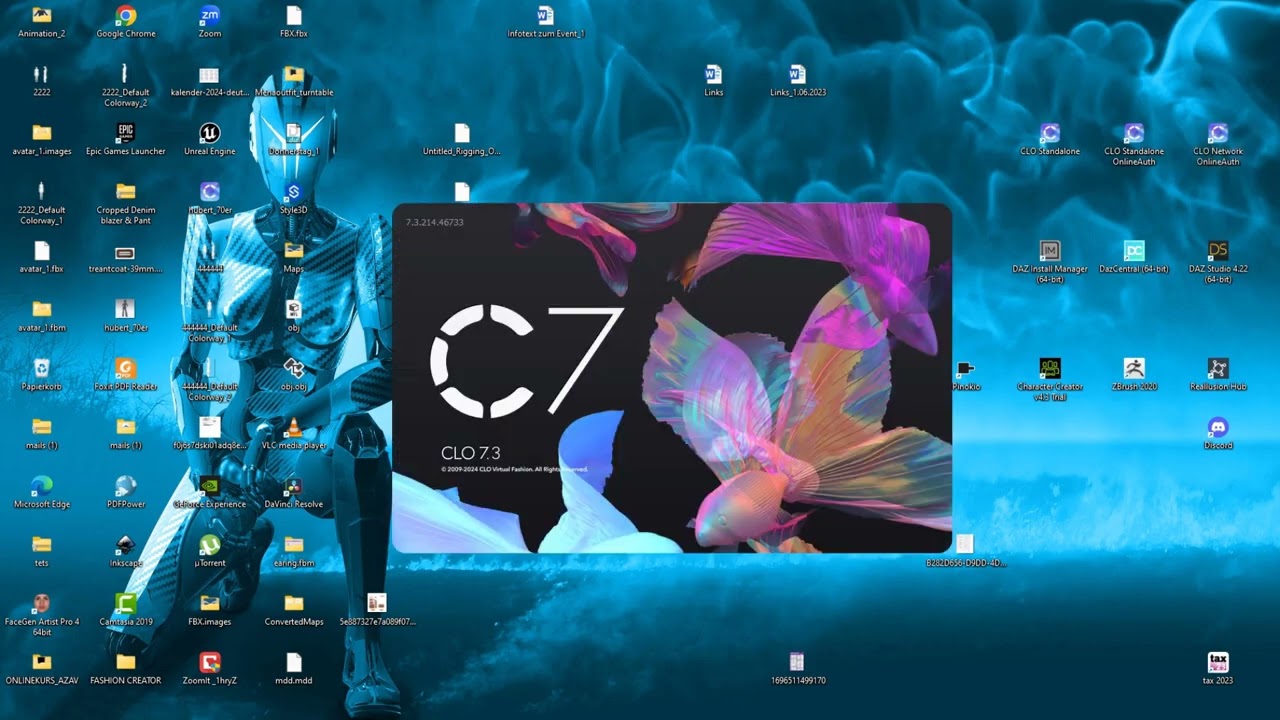This screenshot has height=720, width=1280.
Task: Select the avatar_1.fbm folder
Action: tap(41, 309)
